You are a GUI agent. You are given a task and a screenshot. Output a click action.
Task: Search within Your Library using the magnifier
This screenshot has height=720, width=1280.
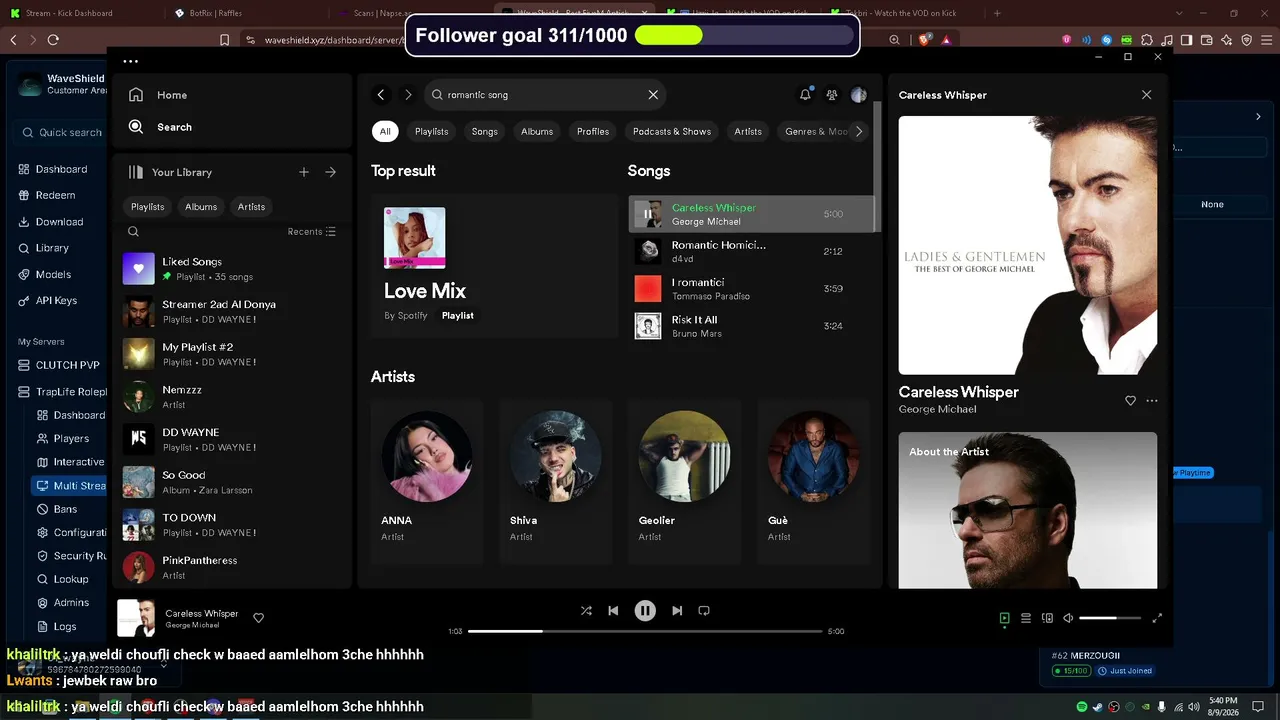[x=133, y=231]
